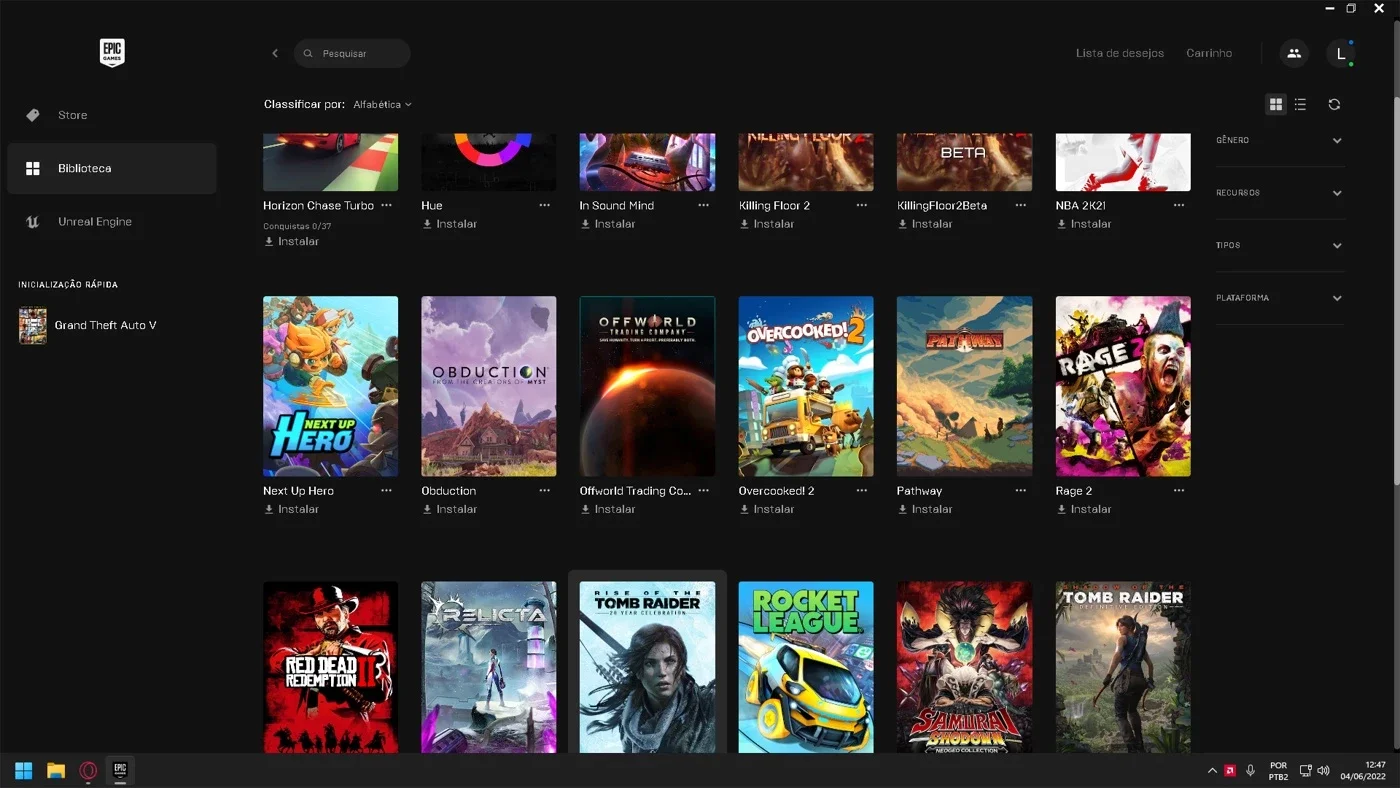
Task: Install Hue
Action: point(449,224)
